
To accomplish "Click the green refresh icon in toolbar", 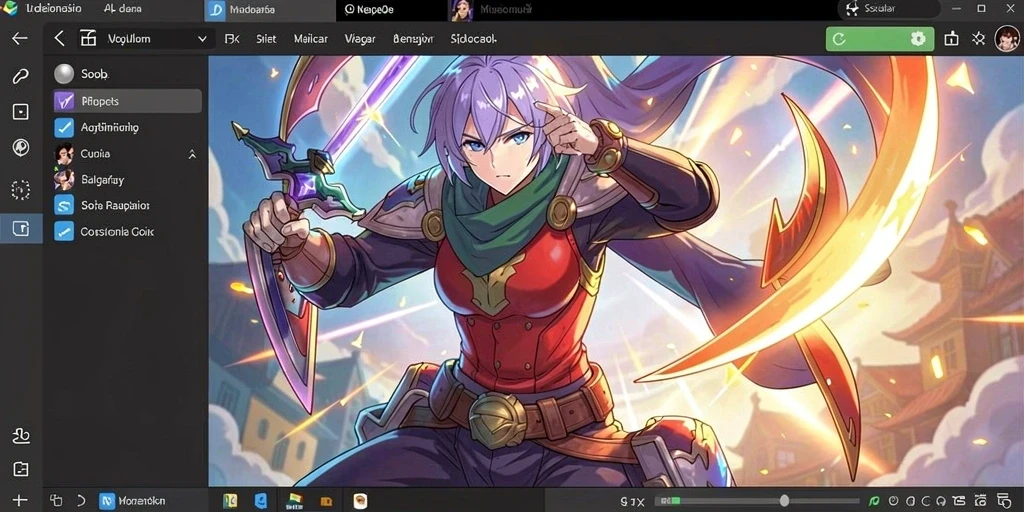I will point(839,39).
